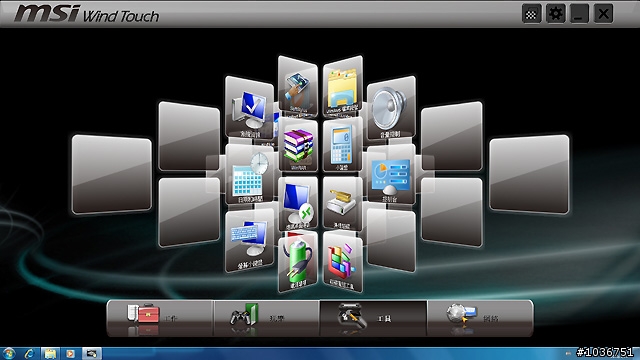Open the disk drive scanner tile
The width and height of the screenshot is (640, 360).
(342, 204)
